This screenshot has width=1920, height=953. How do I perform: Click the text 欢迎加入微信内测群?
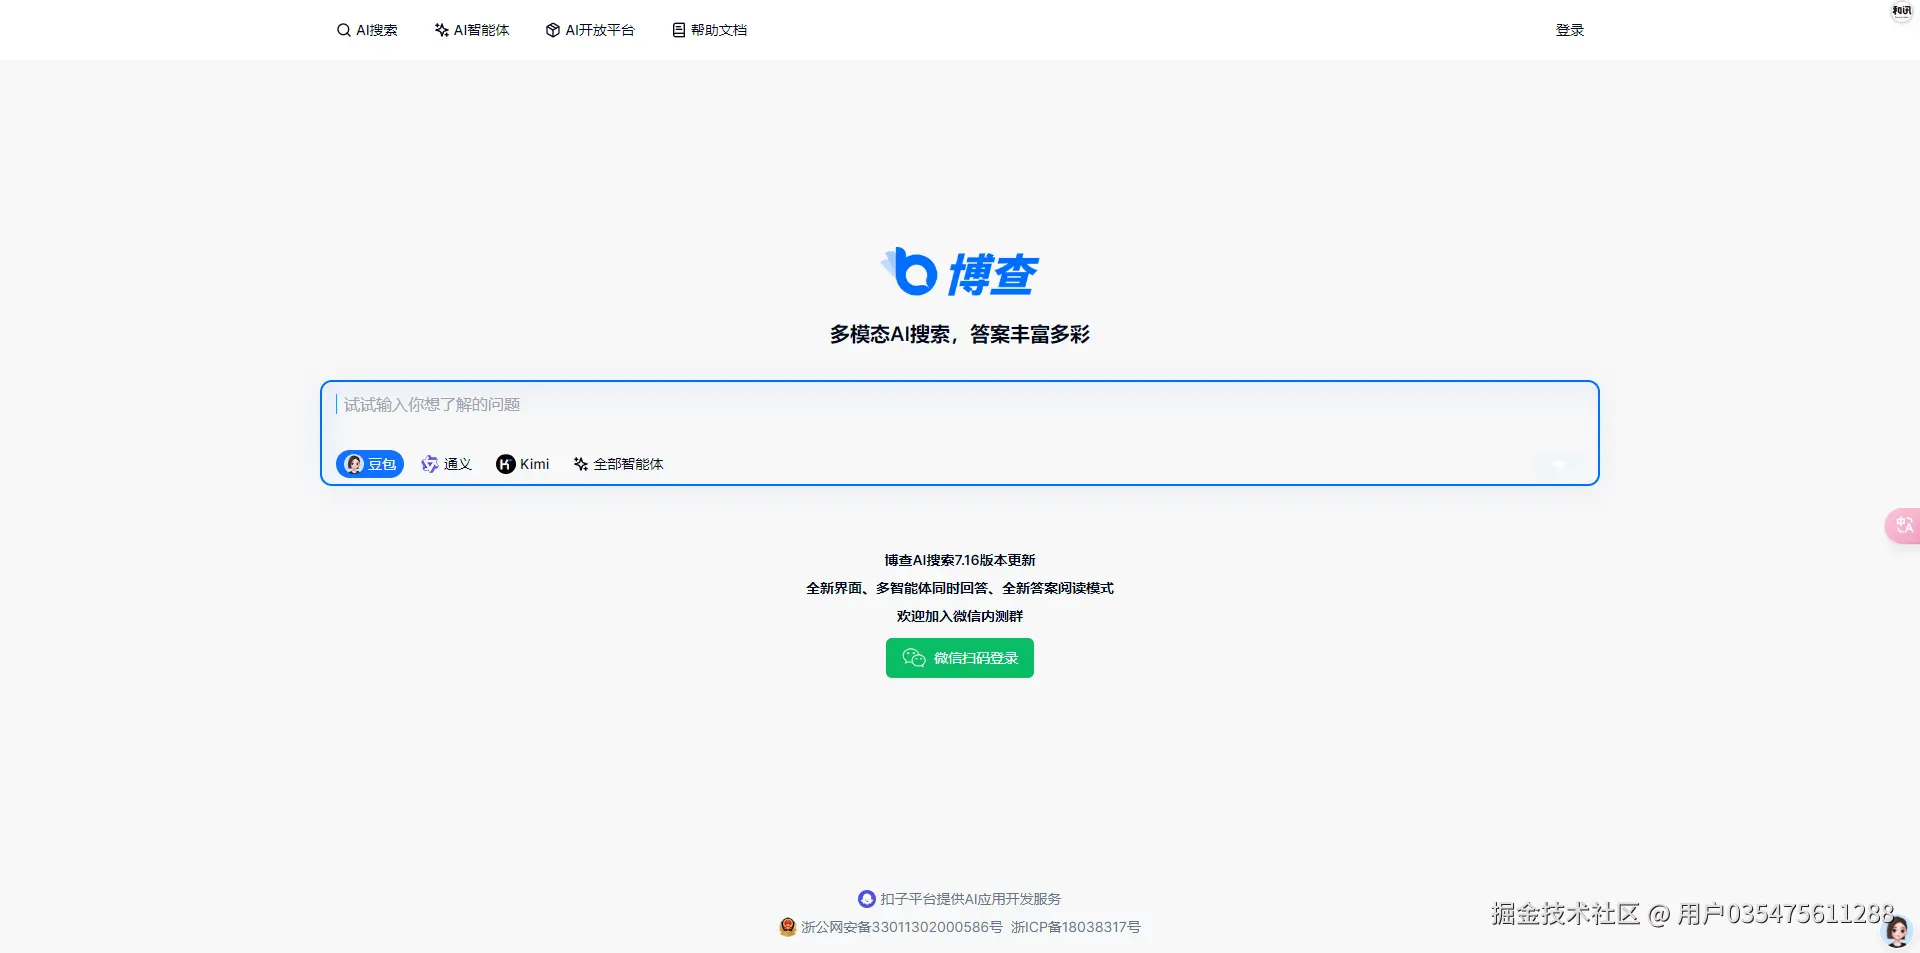pos(960,616)
